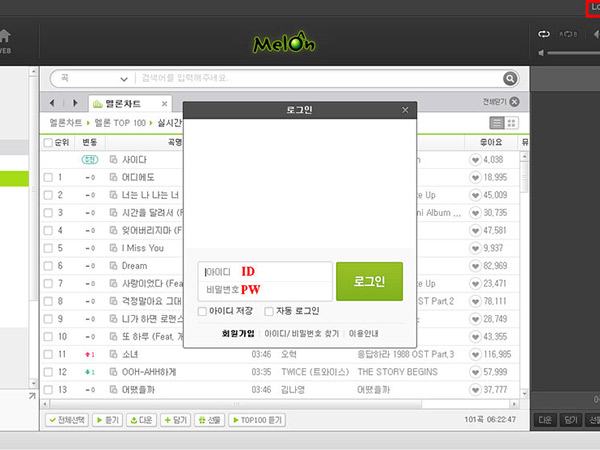Click the TOP100 듣기 button
This screenshot has width=600, height=450.
coord(257,420)
